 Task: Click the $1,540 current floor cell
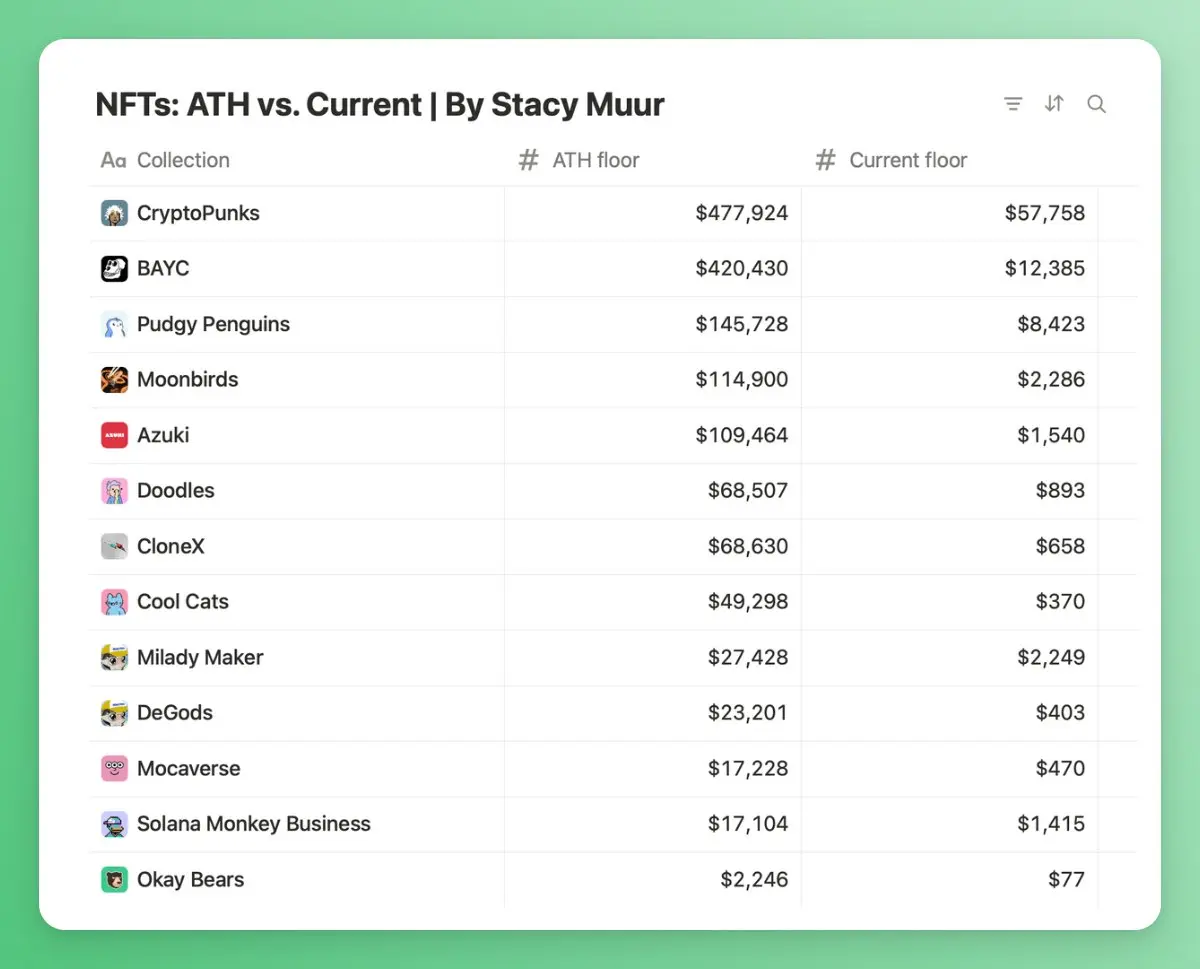coord(950,435)
